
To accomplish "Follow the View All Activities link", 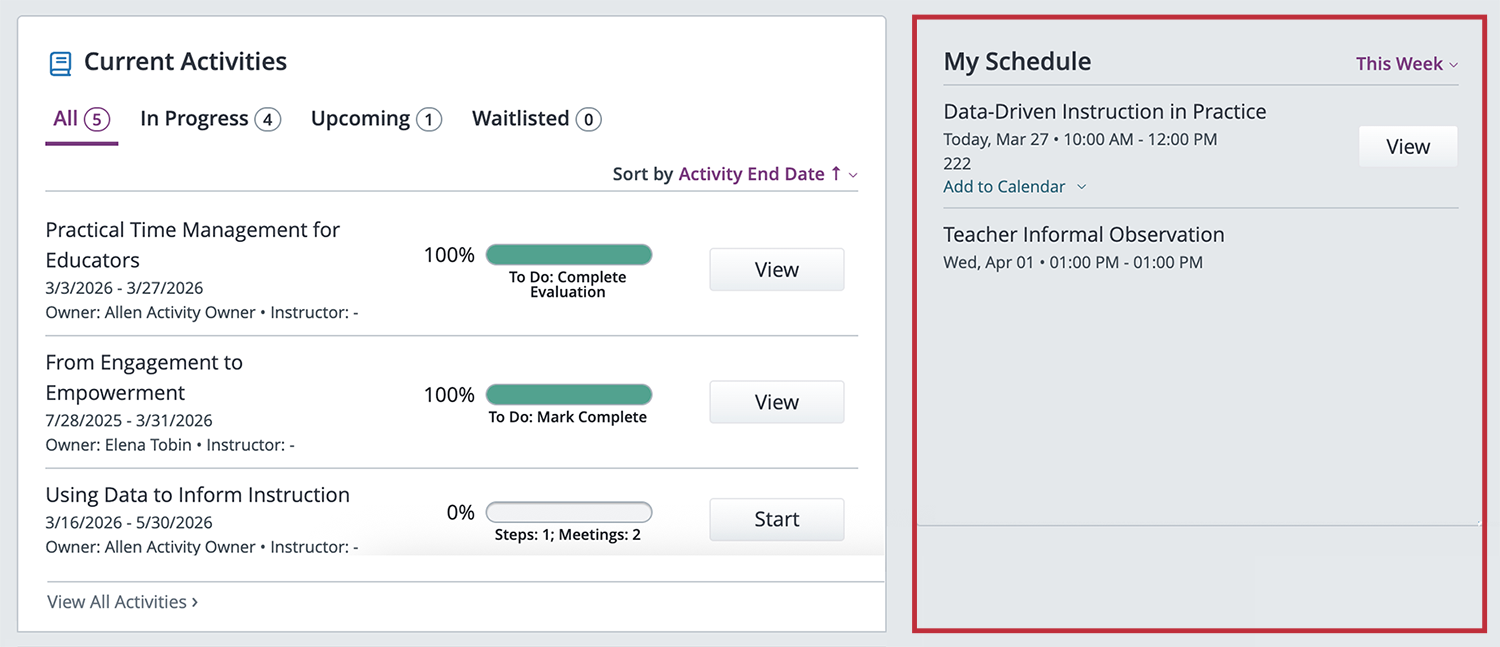I will pos(121,601).
